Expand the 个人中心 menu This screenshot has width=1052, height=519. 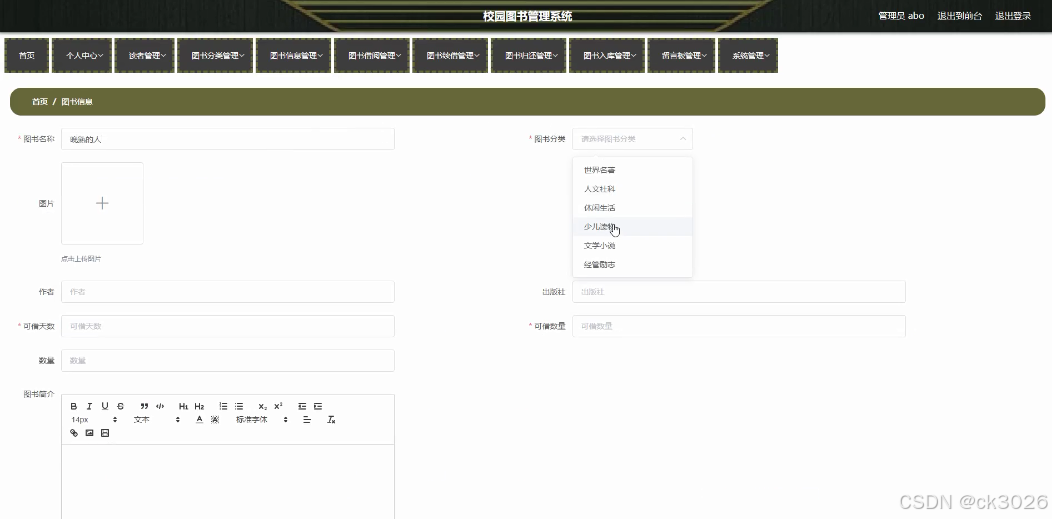84,56
